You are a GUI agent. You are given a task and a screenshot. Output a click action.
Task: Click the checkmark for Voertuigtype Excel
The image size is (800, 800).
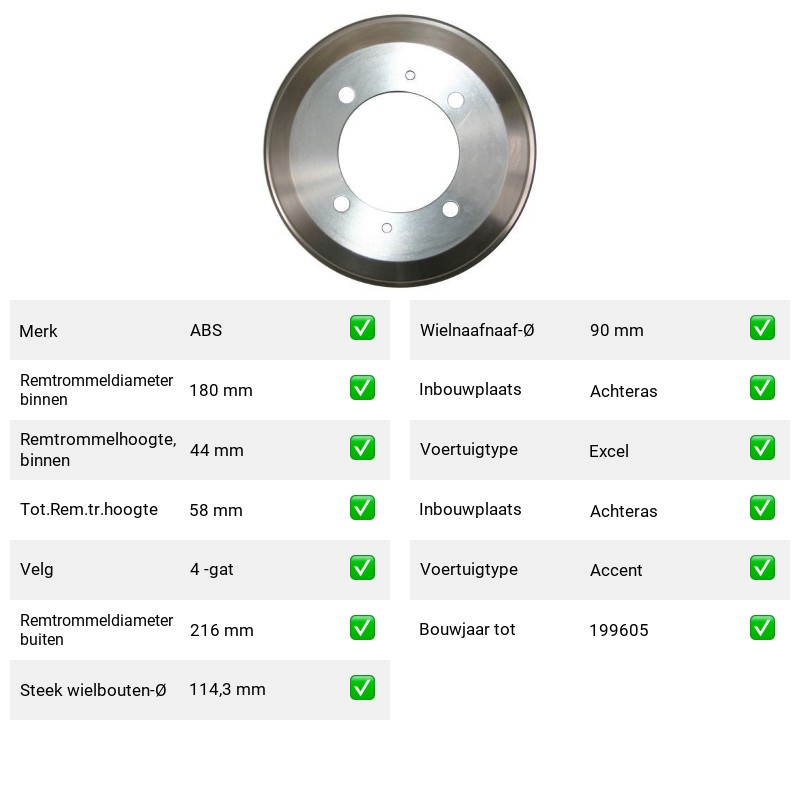click(x=762, y=447)
